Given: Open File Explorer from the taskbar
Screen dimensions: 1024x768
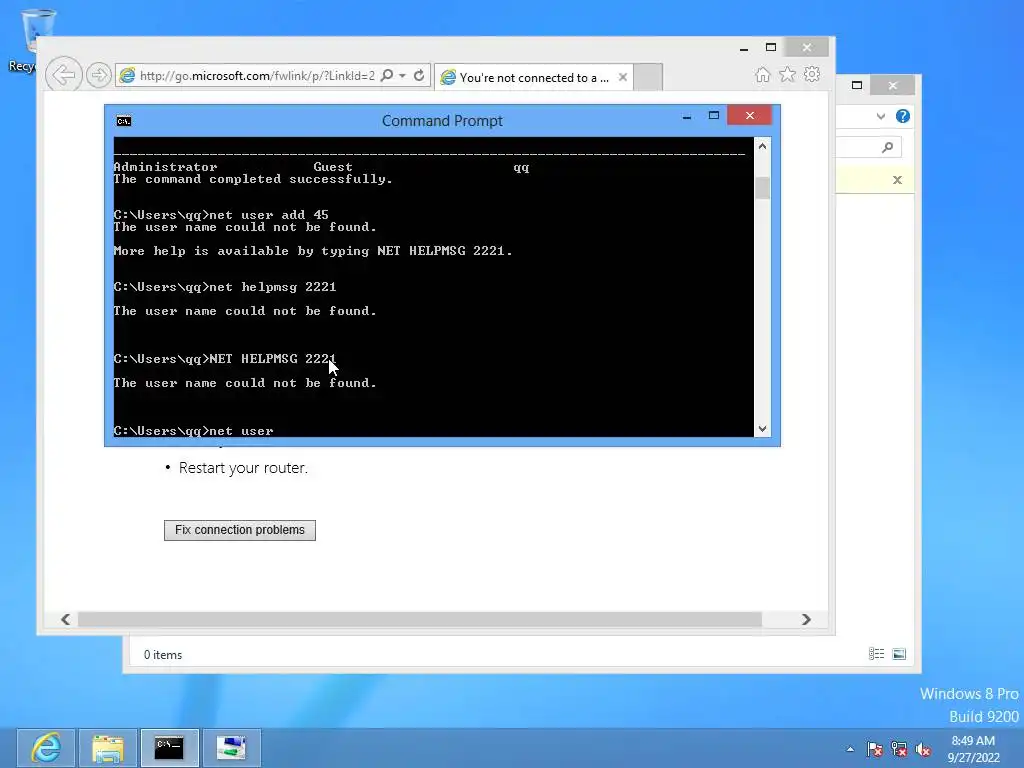Looking at the screenshot, I should pyautogui.click(x=108, y=748).
